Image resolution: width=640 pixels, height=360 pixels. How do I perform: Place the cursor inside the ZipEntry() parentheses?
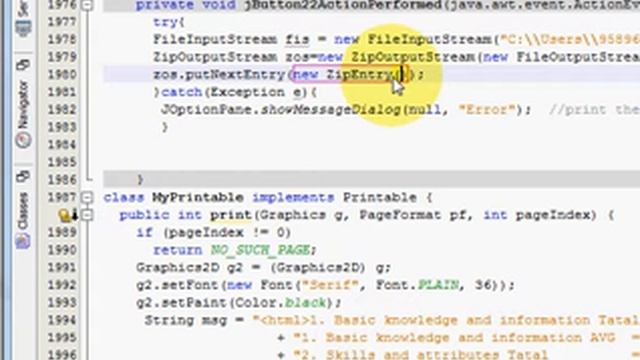click(401, 75)
